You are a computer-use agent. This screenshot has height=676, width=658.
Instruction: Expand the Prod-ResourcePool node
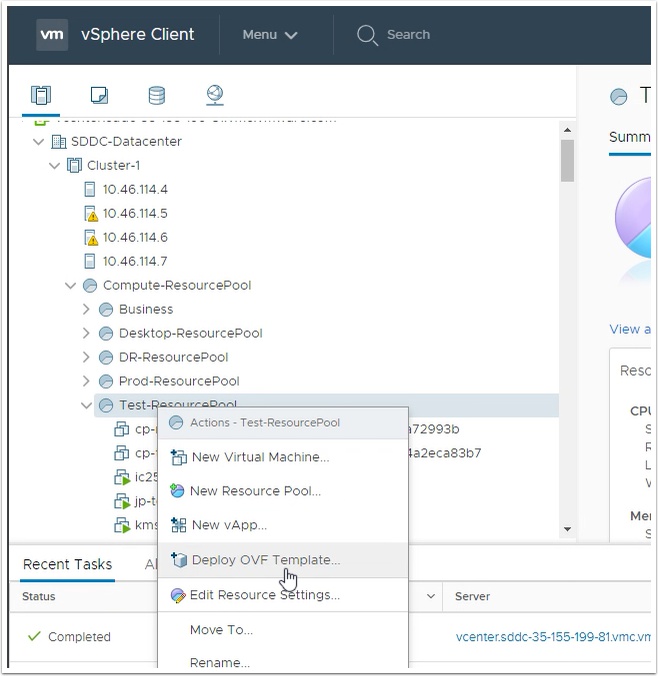tap(86, 381)
